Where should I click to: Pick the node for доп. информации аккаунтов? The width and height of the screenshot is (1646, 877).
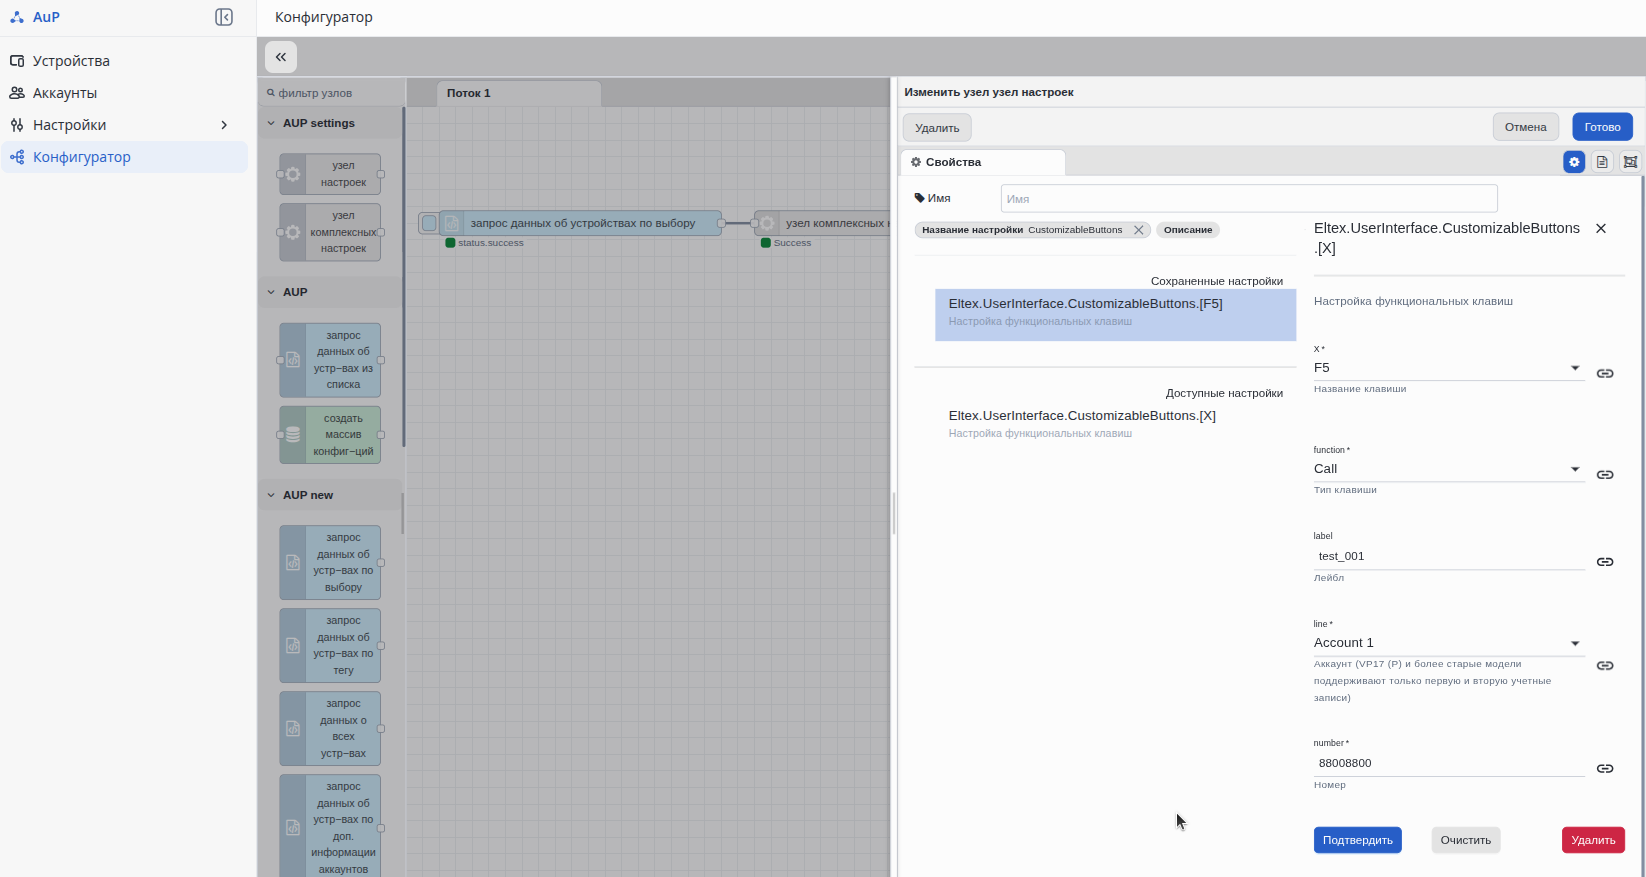coord(330,827)
